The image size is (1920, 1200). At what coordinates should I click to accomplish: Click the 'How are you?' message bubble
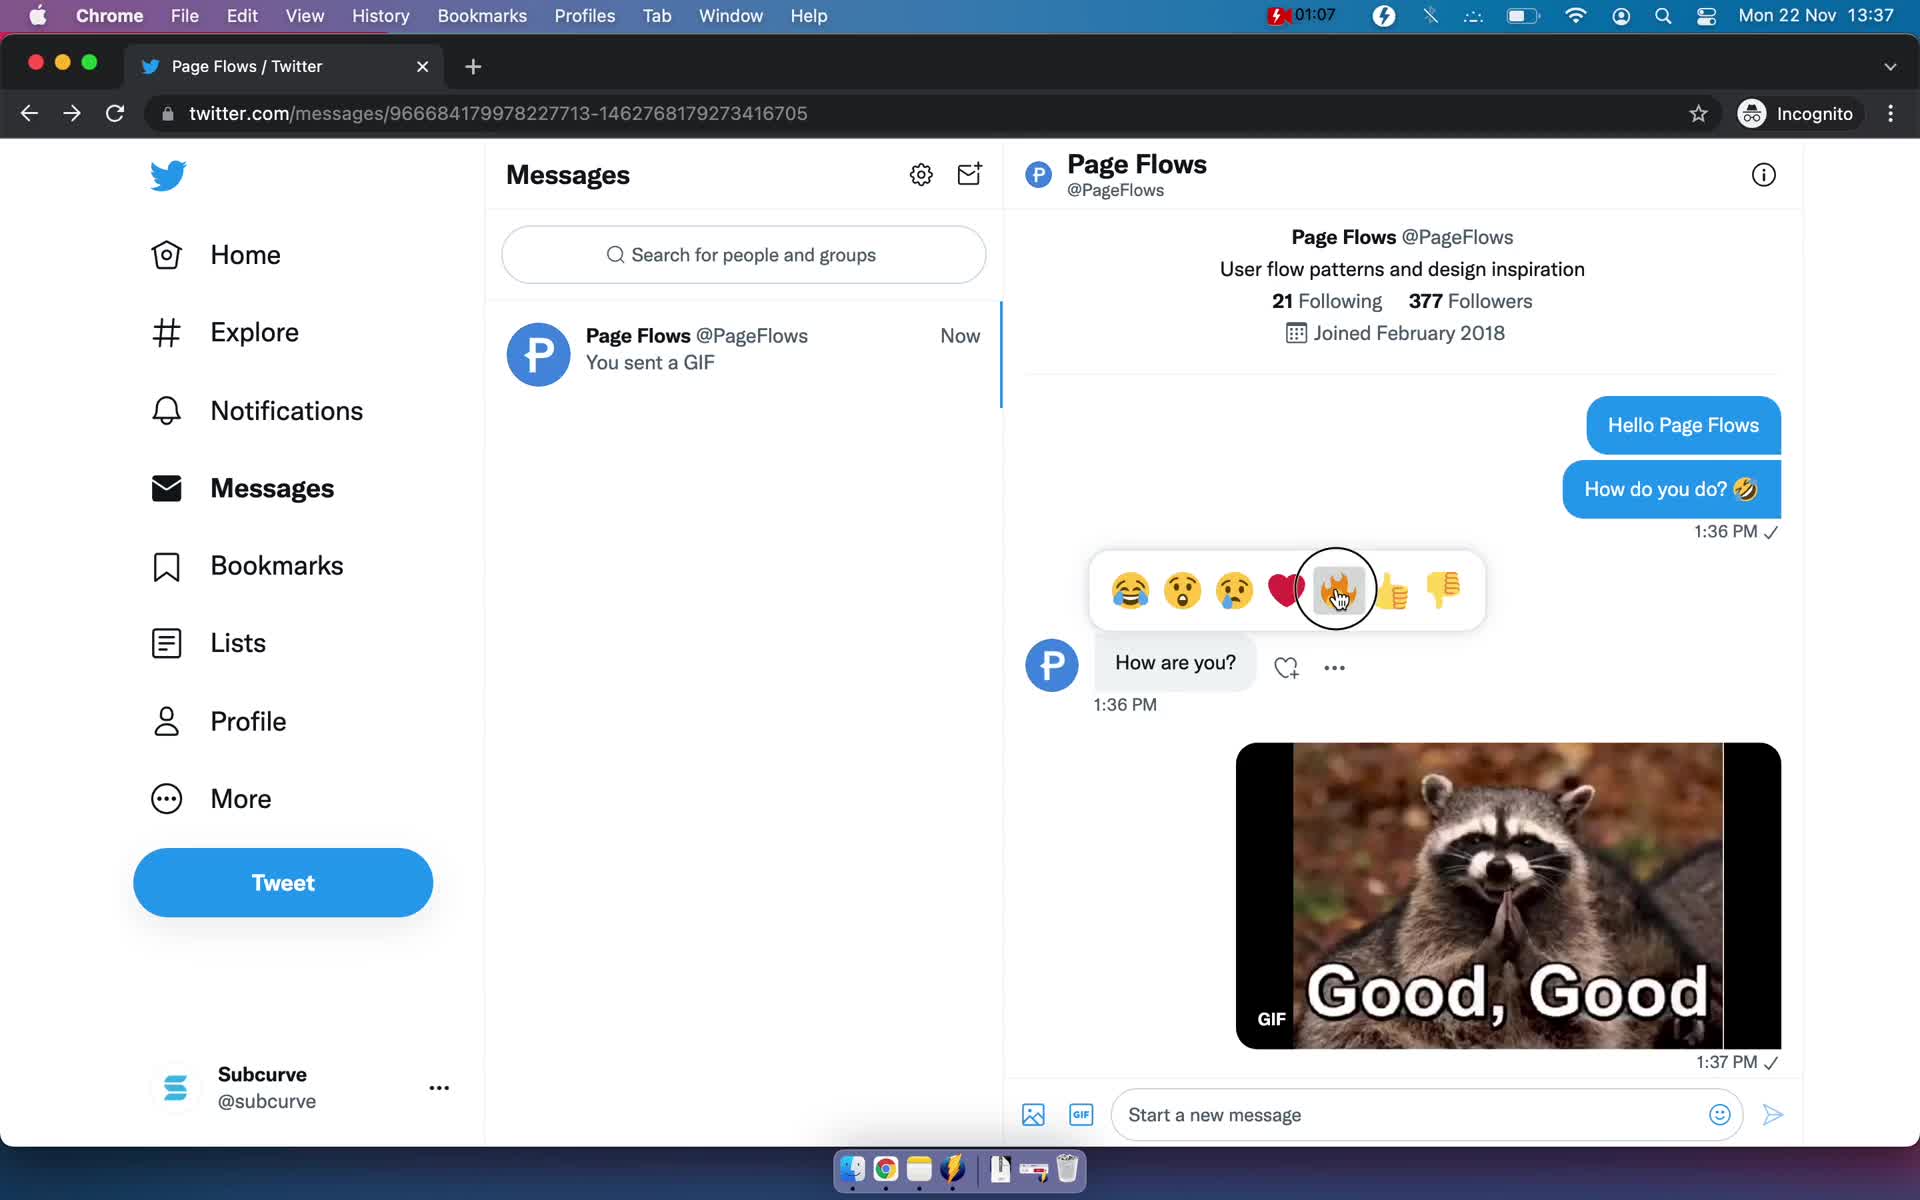[1175, 663]
